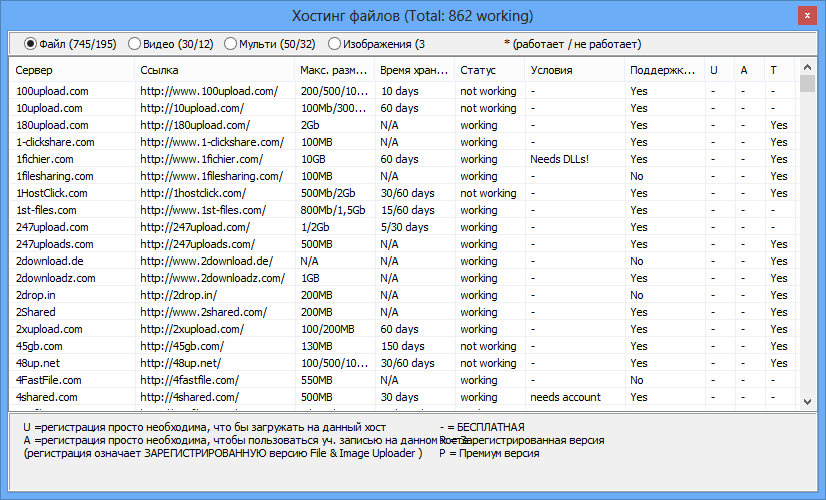826x500 pixels.
Task: Select the 1fichier.com row
Action: (x=404, y=159)
